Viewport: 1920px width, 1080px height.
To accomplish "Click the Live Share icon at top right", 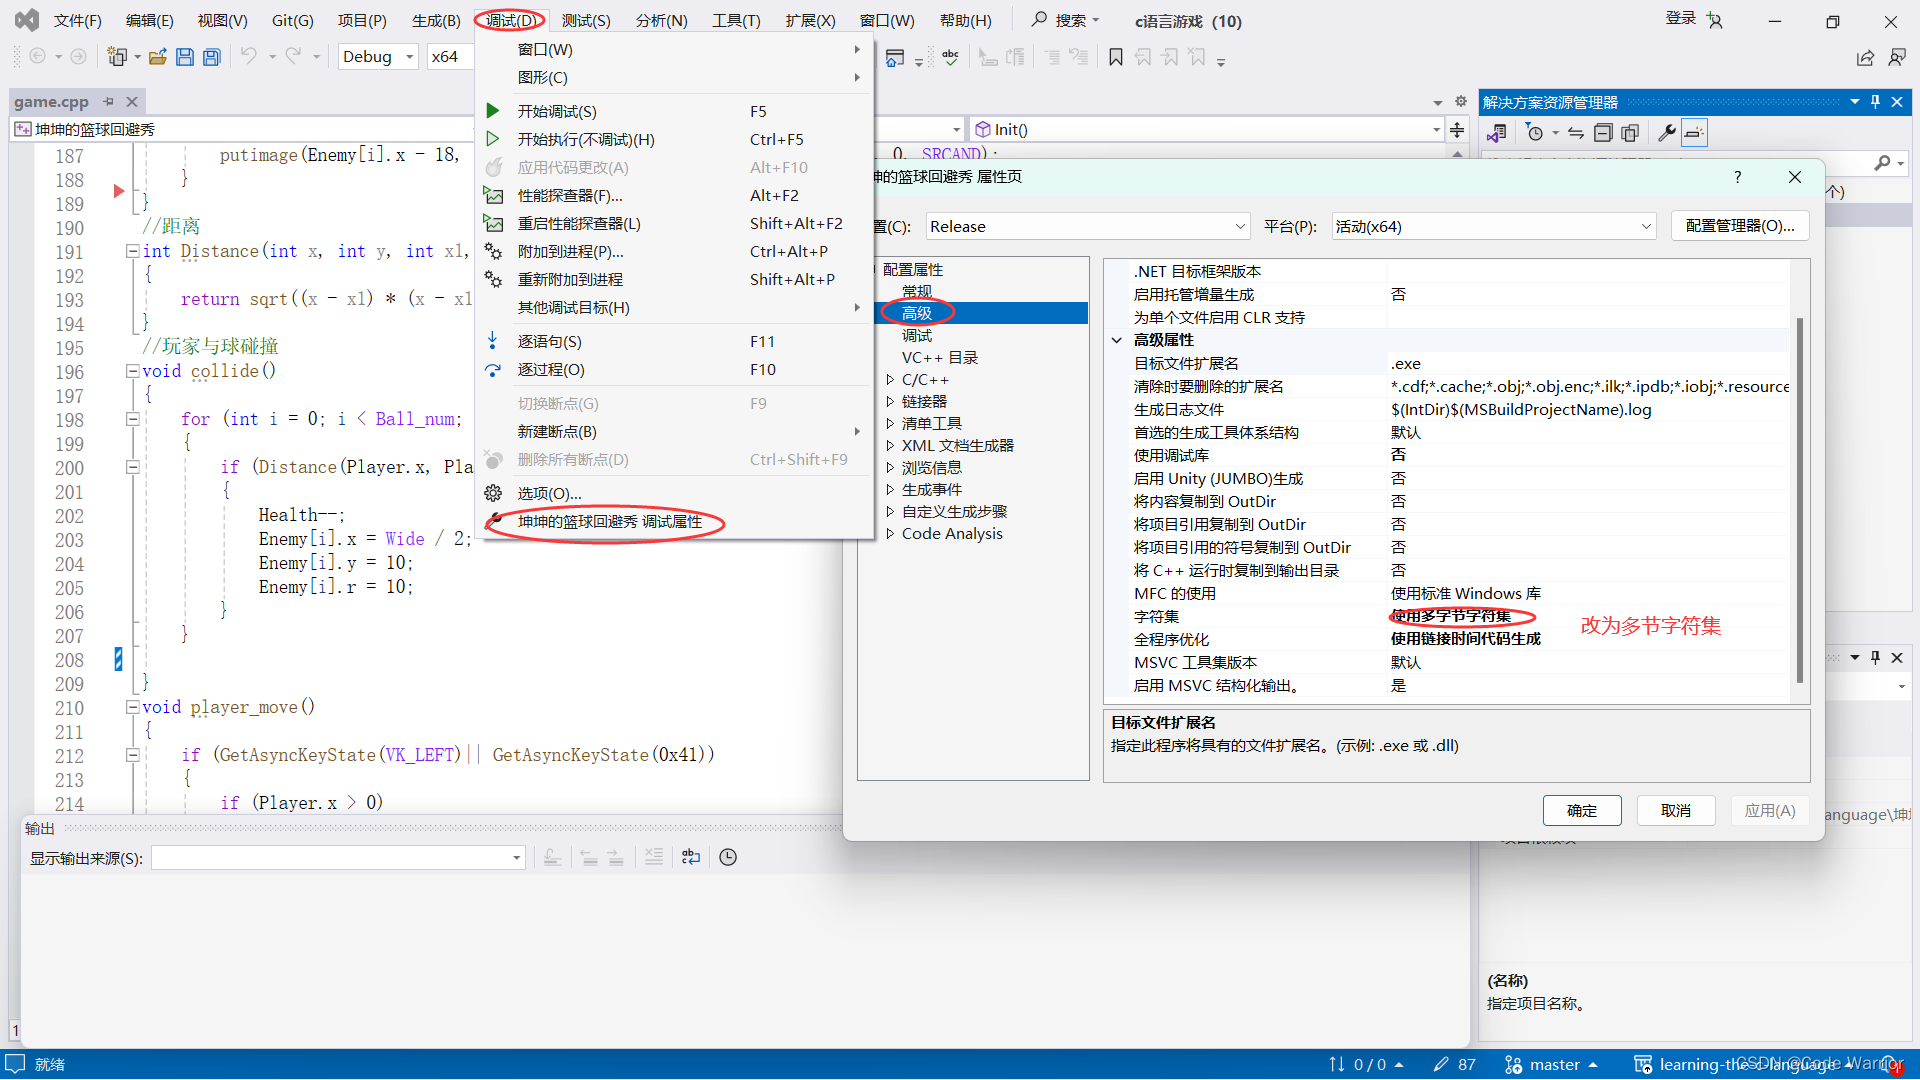I will pos(1865,57).
